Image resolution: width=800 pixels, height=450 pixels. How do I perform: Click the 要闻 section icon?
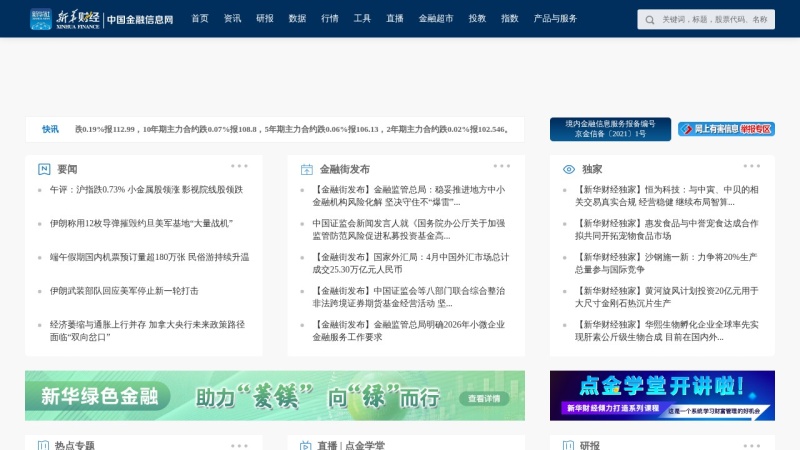click(x=44, y=169)
